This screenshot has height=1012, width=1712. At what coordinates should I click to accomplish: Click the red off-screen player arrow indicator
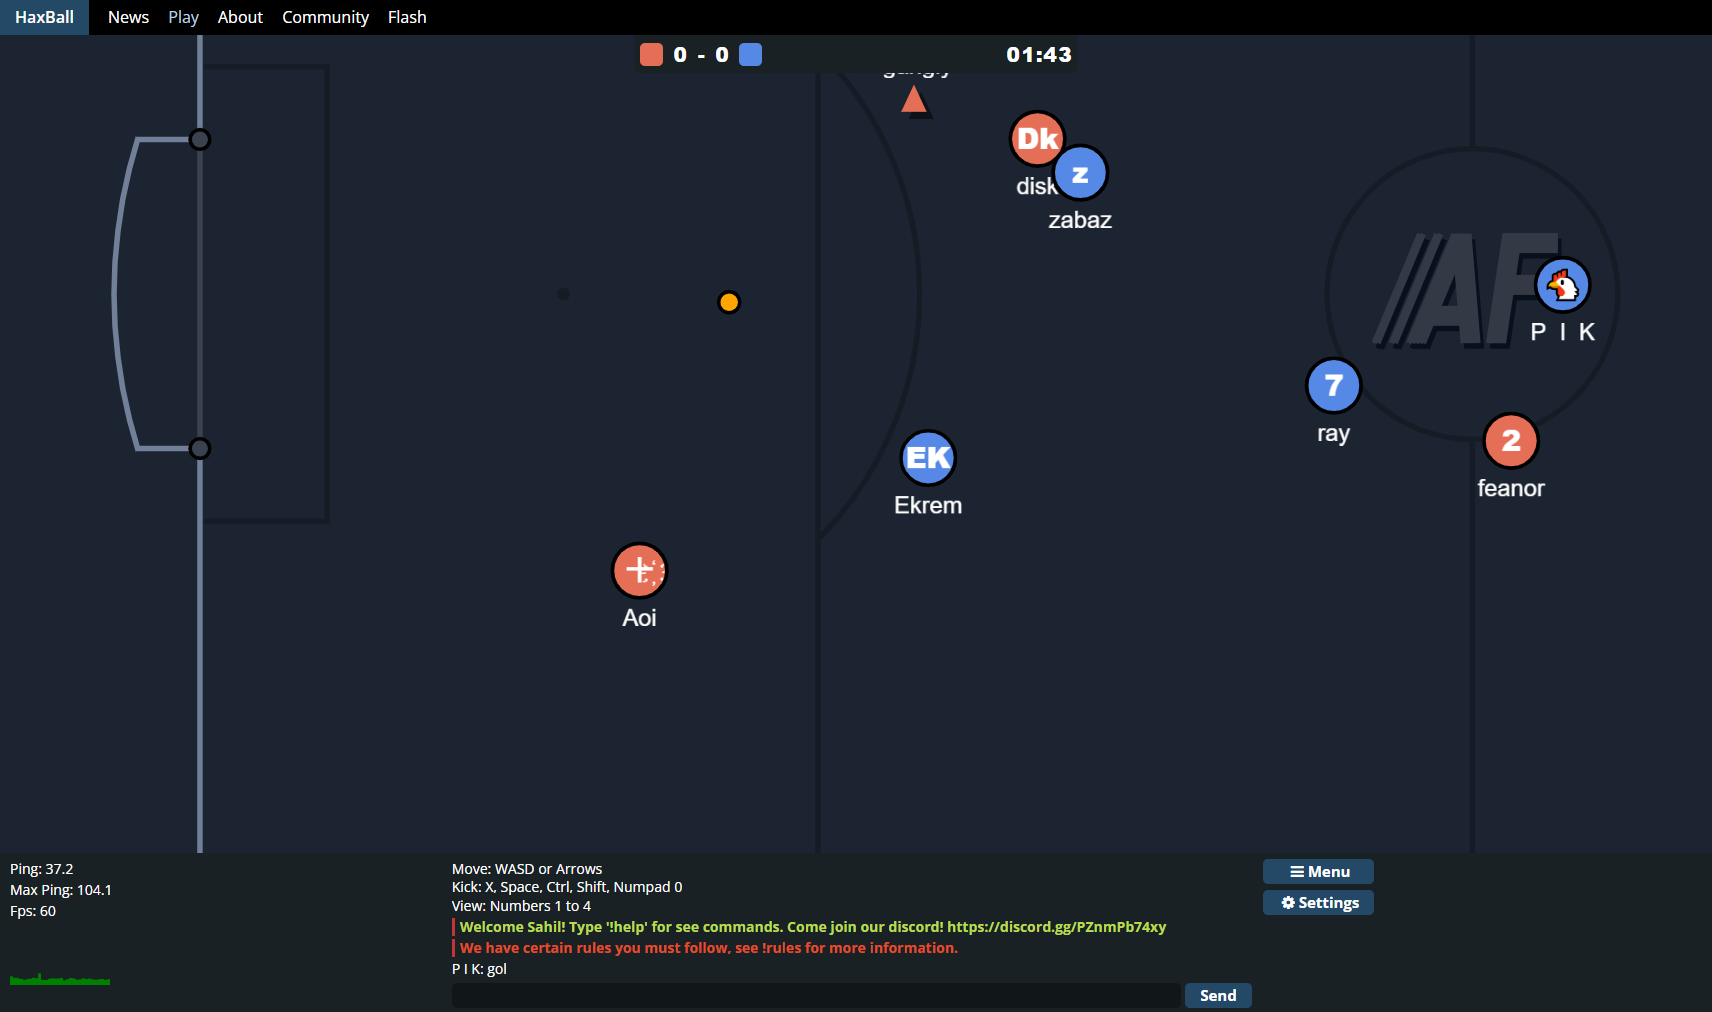[913, 99]
